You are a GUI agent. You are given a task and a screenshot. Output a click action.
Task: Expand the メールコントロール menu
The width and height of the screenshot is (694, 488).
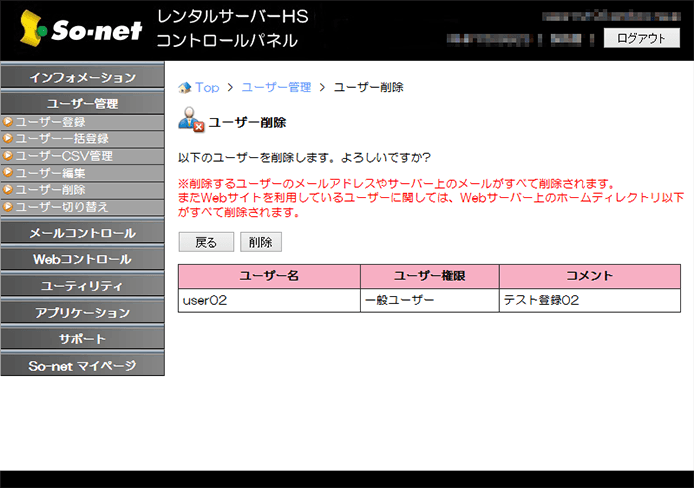[x=82, y=233]
